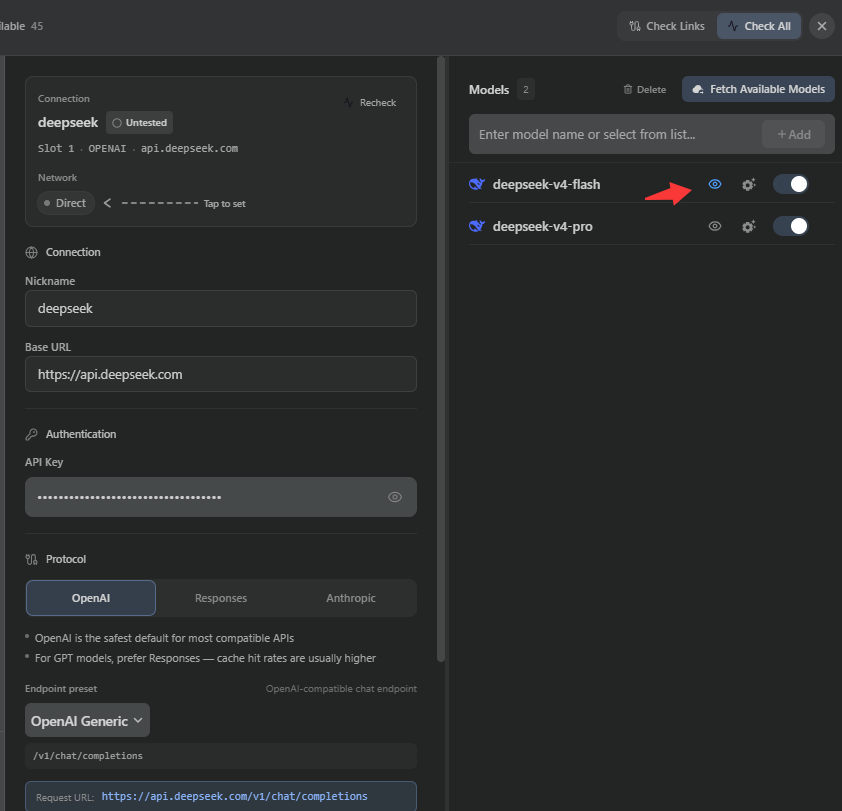Click the globe icon beside Connection heading
Viewport: 842px width, 811px height.
coord(32,252)
